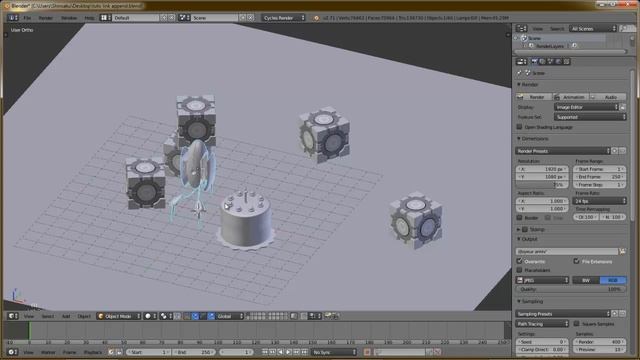640x360 pixels.
Task: Play the animation forward
Action: point(289,352)
